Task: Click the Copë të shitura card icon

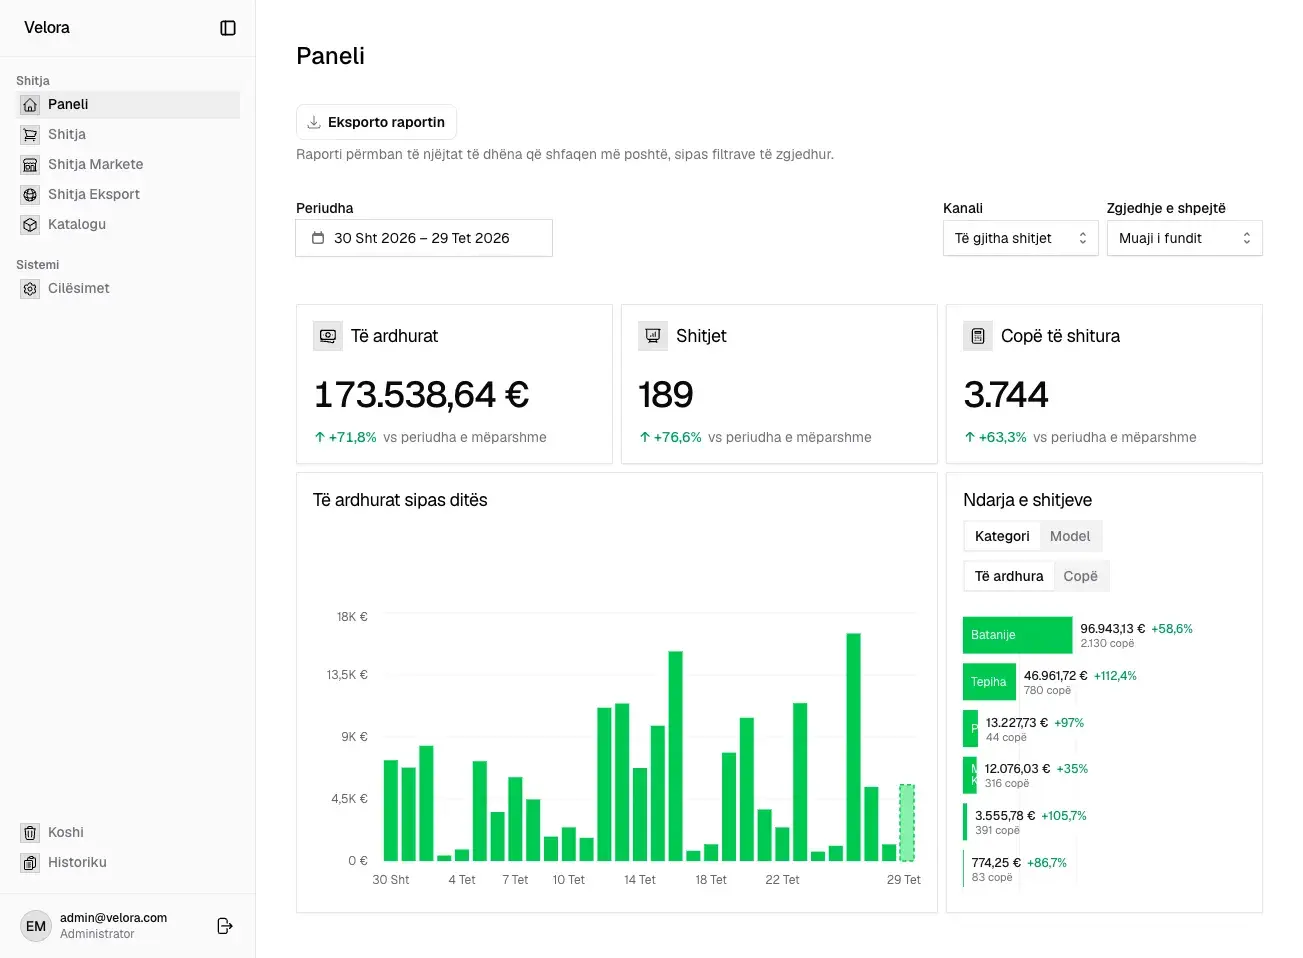Action: 978,336
